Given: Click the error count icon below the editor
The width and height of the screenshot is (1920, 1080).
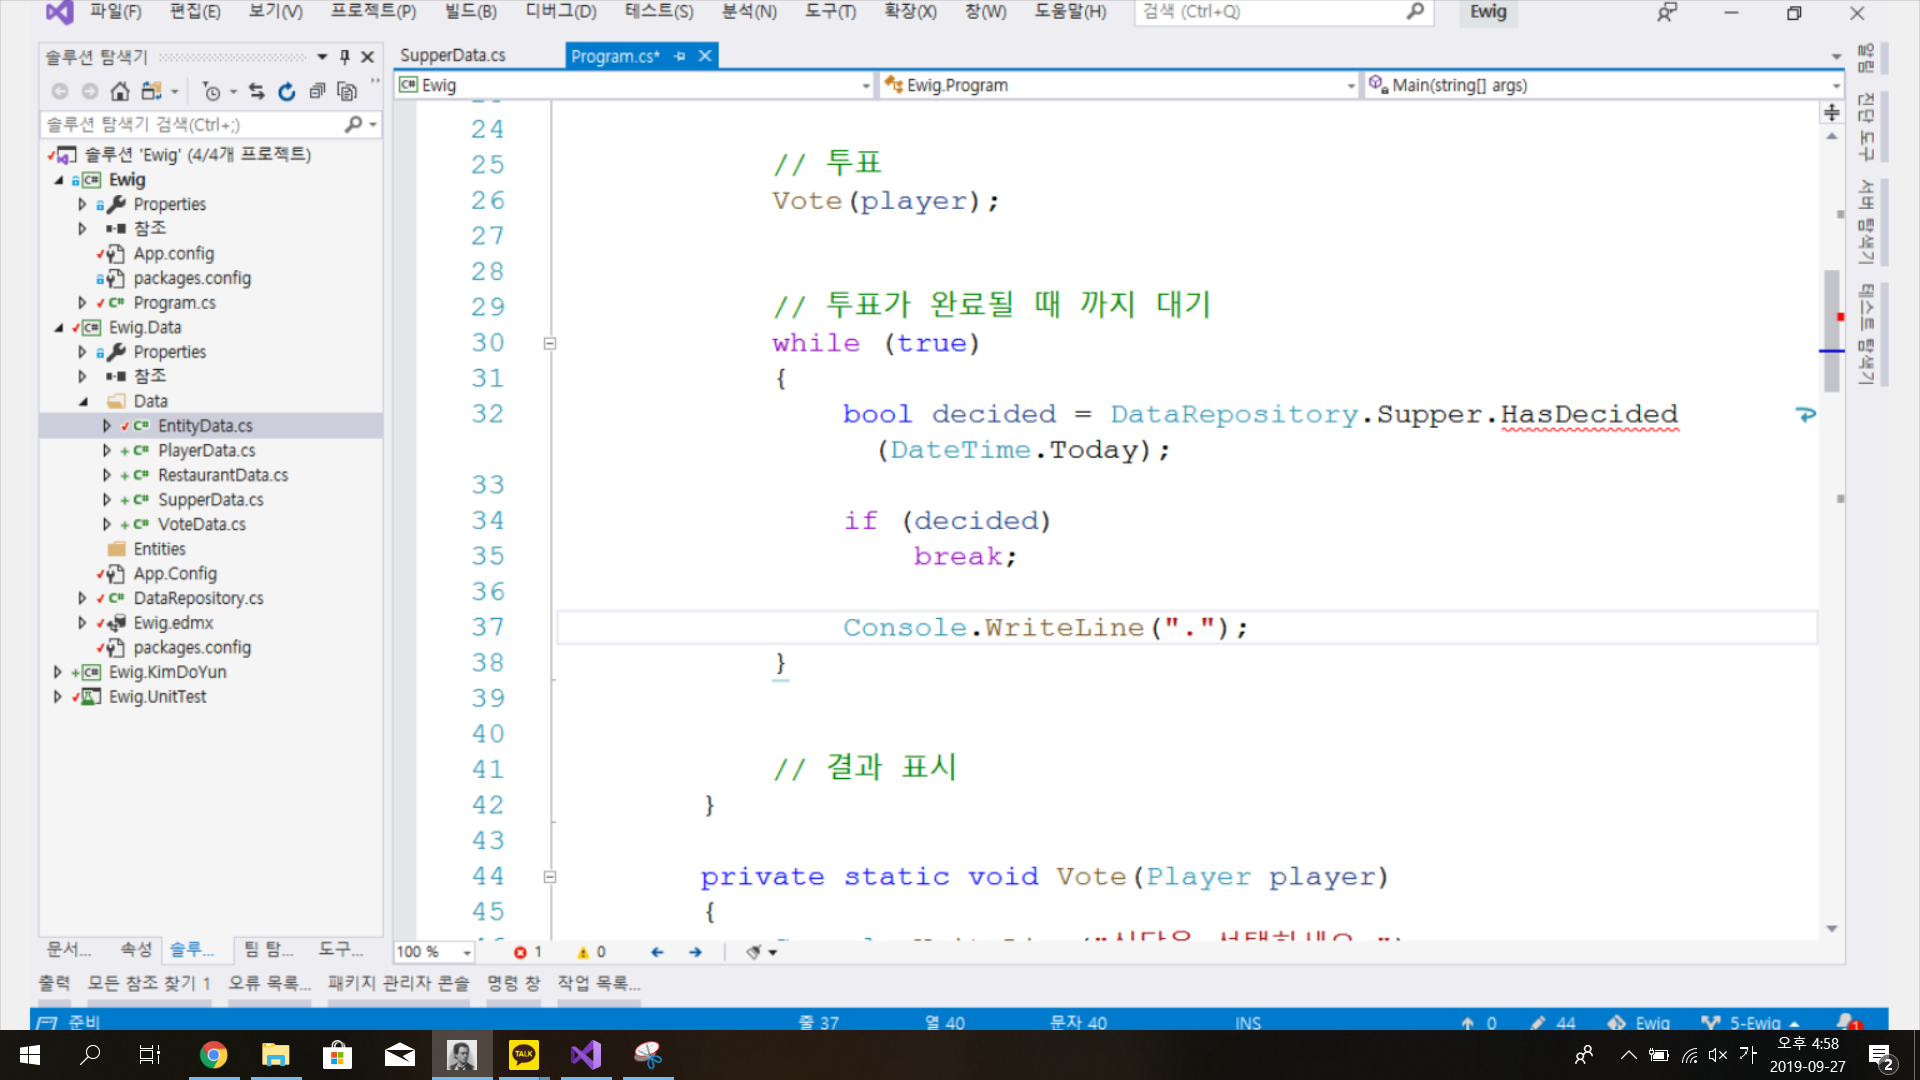Looking at the screenshot, I should (520, 952).
